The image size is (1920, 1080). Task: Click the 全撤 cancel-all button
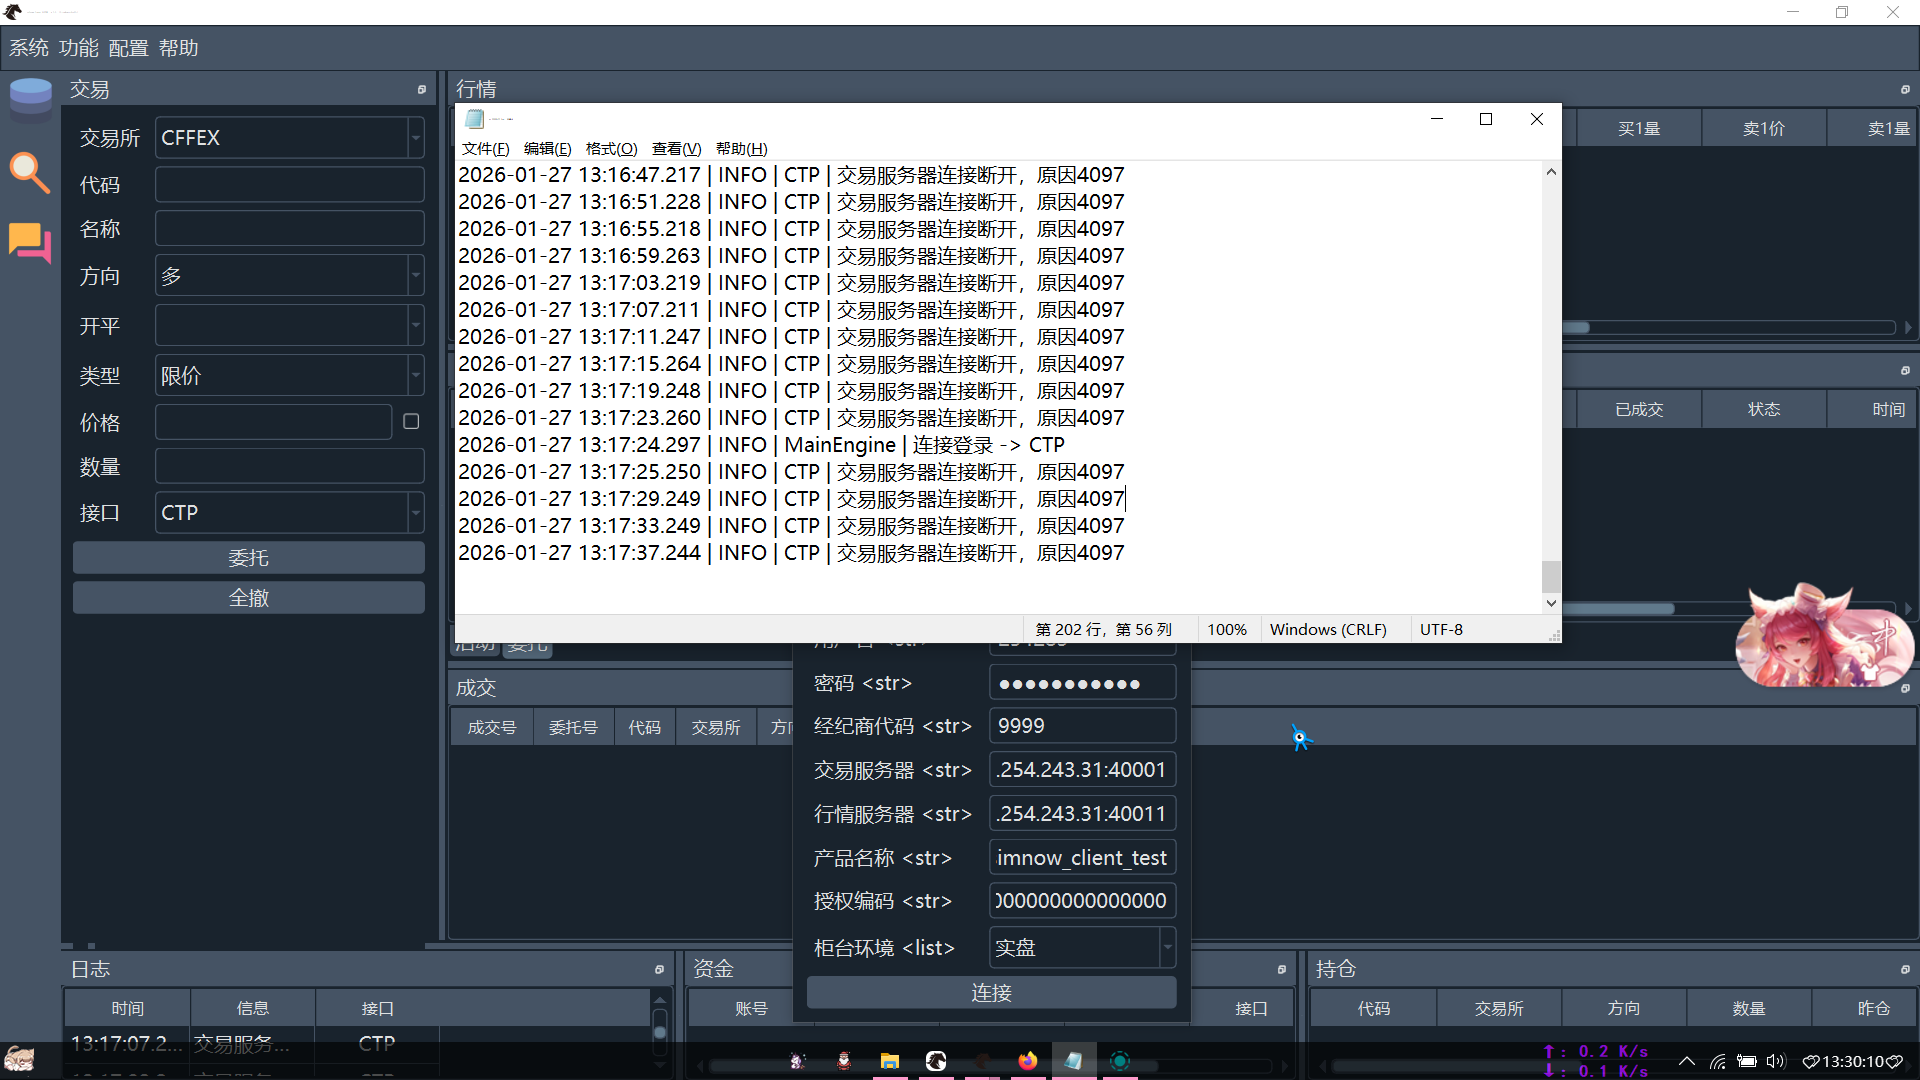(x=248, y=598)
